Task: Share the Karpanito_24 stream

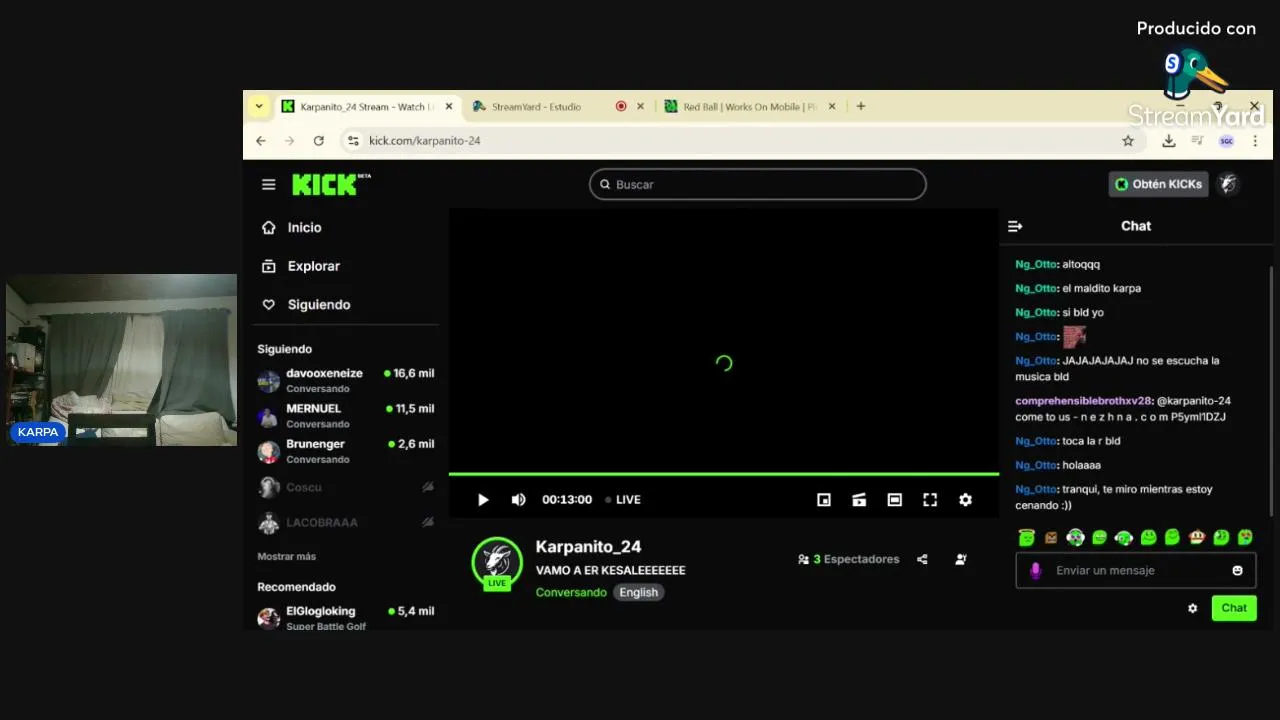Action: (922, 560)
